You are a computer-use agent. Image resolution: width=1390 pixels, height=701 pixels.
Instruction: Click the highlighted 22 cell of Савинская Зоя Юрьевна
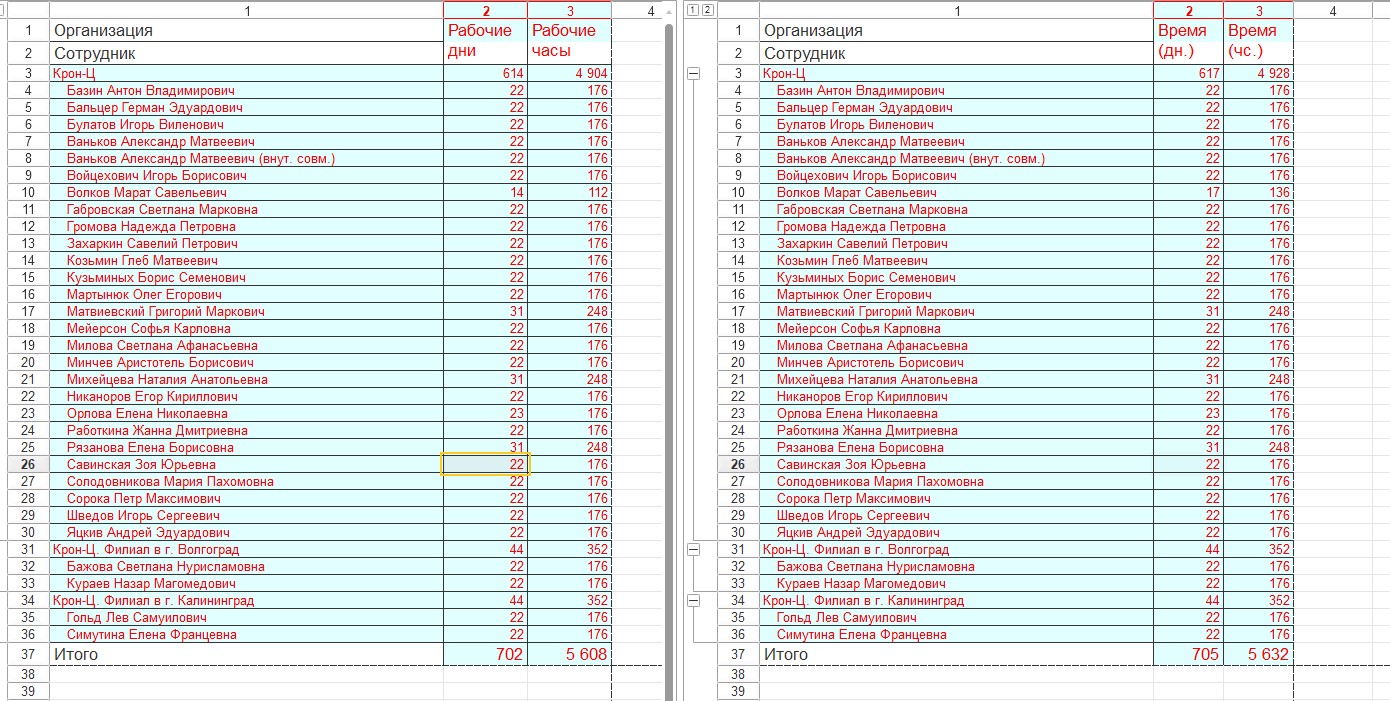click(x=485, y=464)
